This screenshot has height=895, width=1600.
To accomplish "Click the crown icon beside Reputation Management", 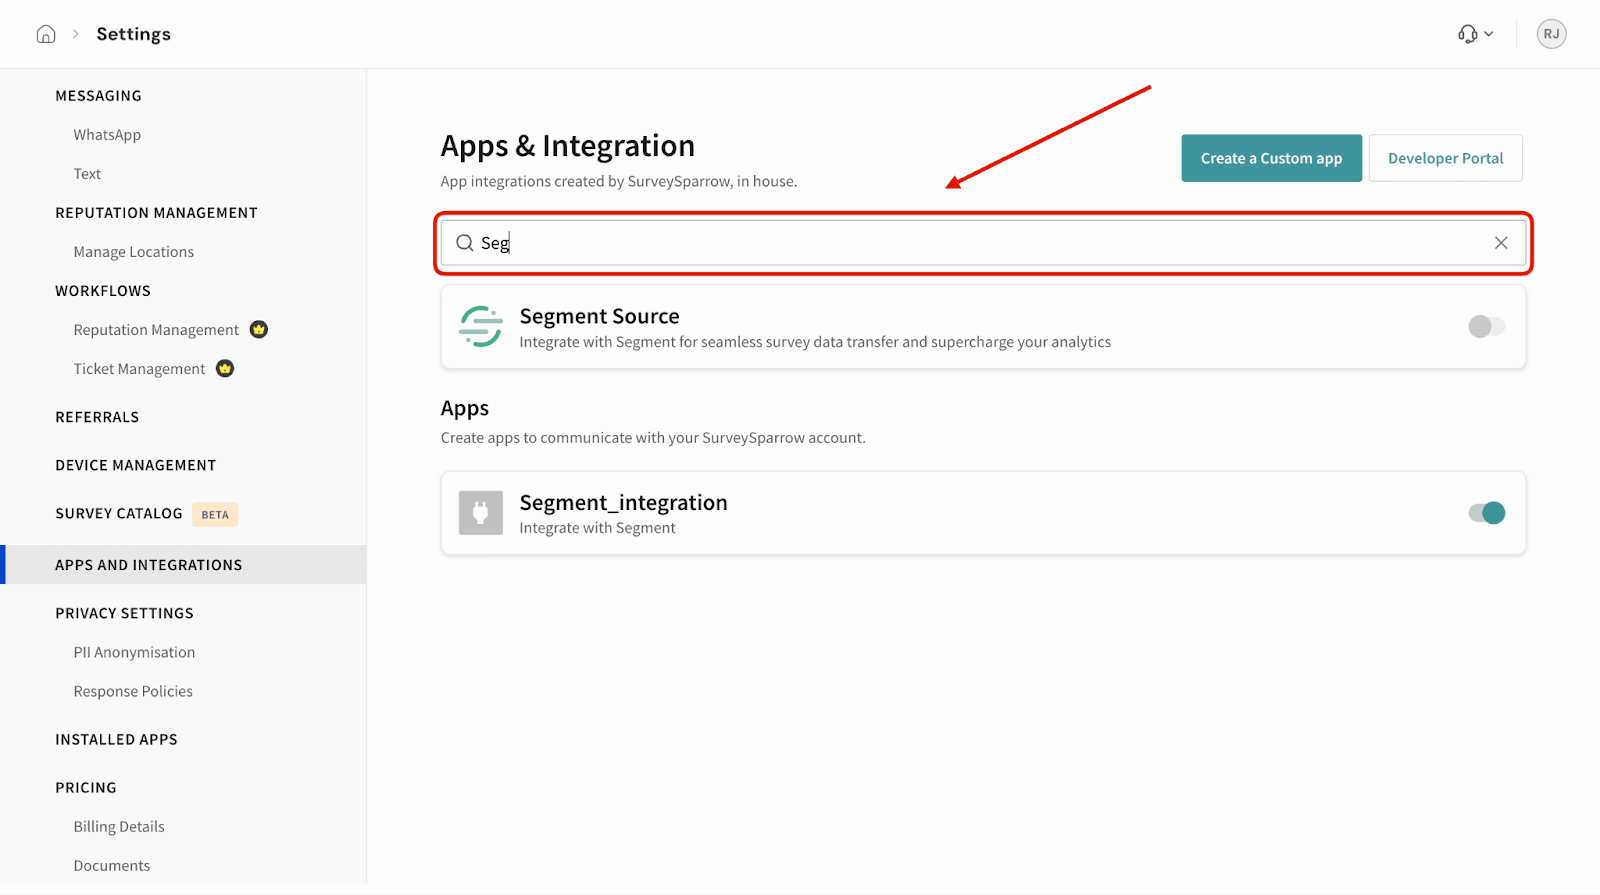I will [259, 330].
